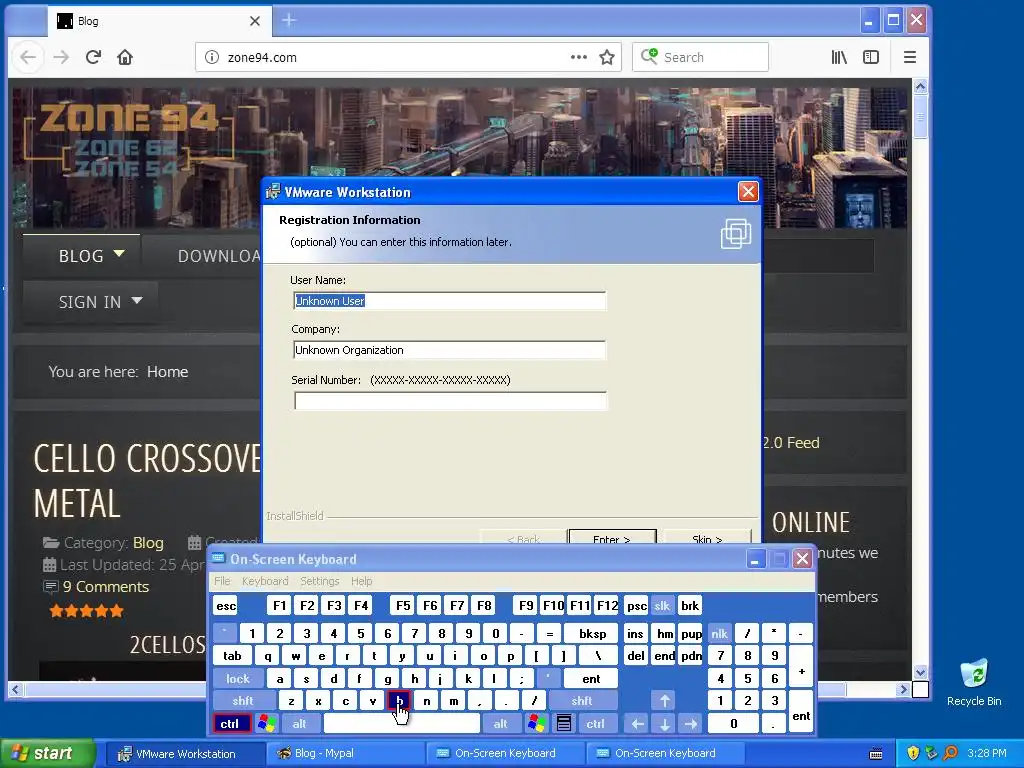Hit the spacebar on On-Screen Keyboard
The image size is (1024, 768).
point(402,724)
